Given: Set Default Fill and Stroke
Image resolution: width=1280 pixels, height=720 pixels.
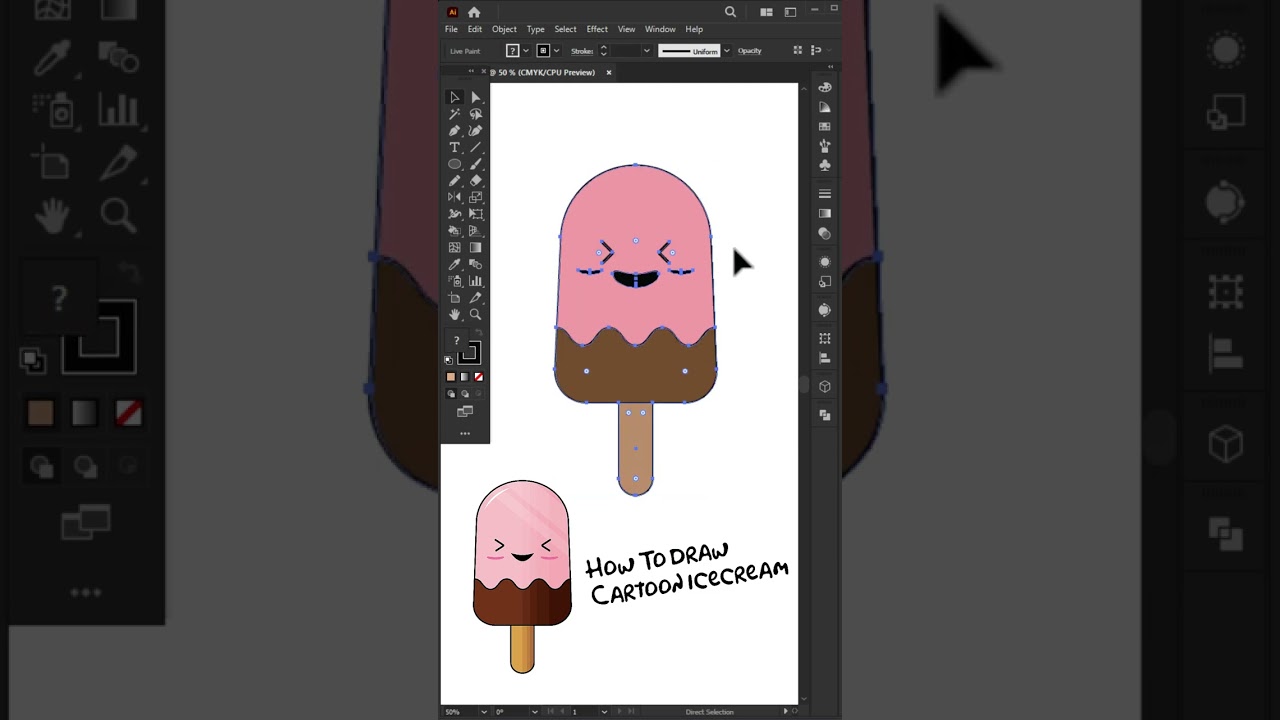Looking at the screenshot, I should coord(449,360).
